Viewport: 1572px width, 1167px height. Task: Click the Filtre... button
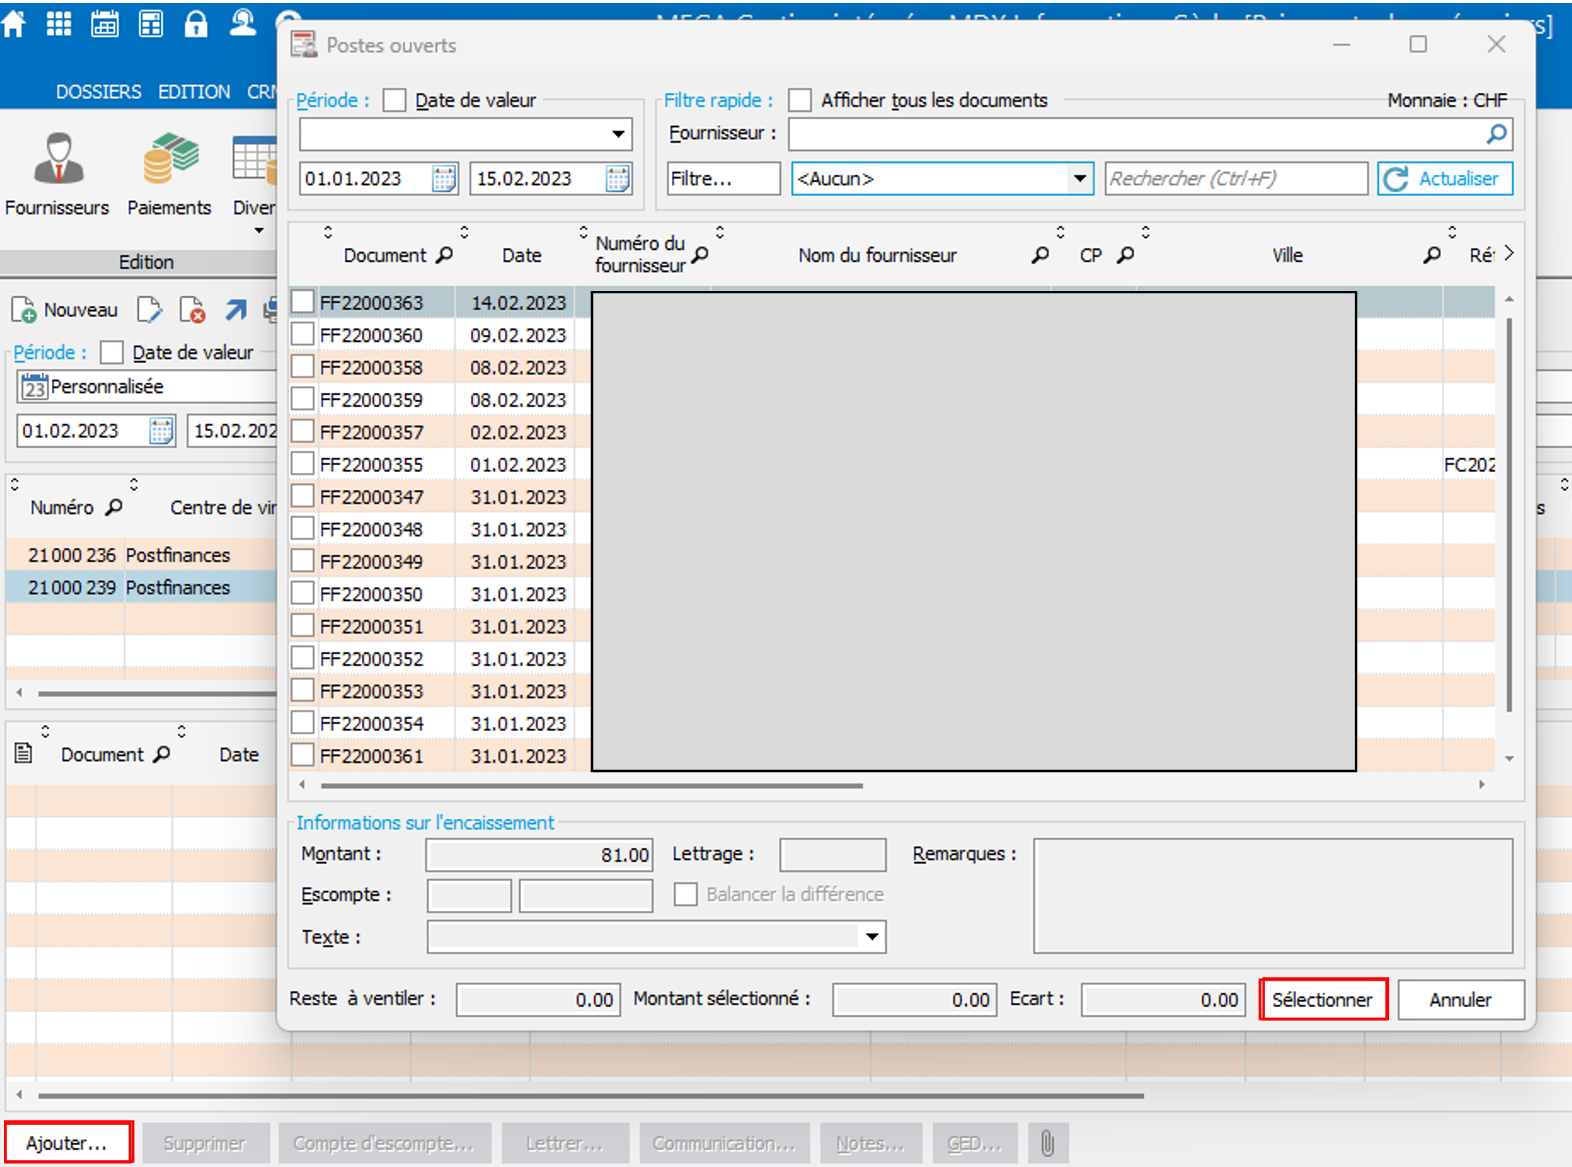pos(724,179)
